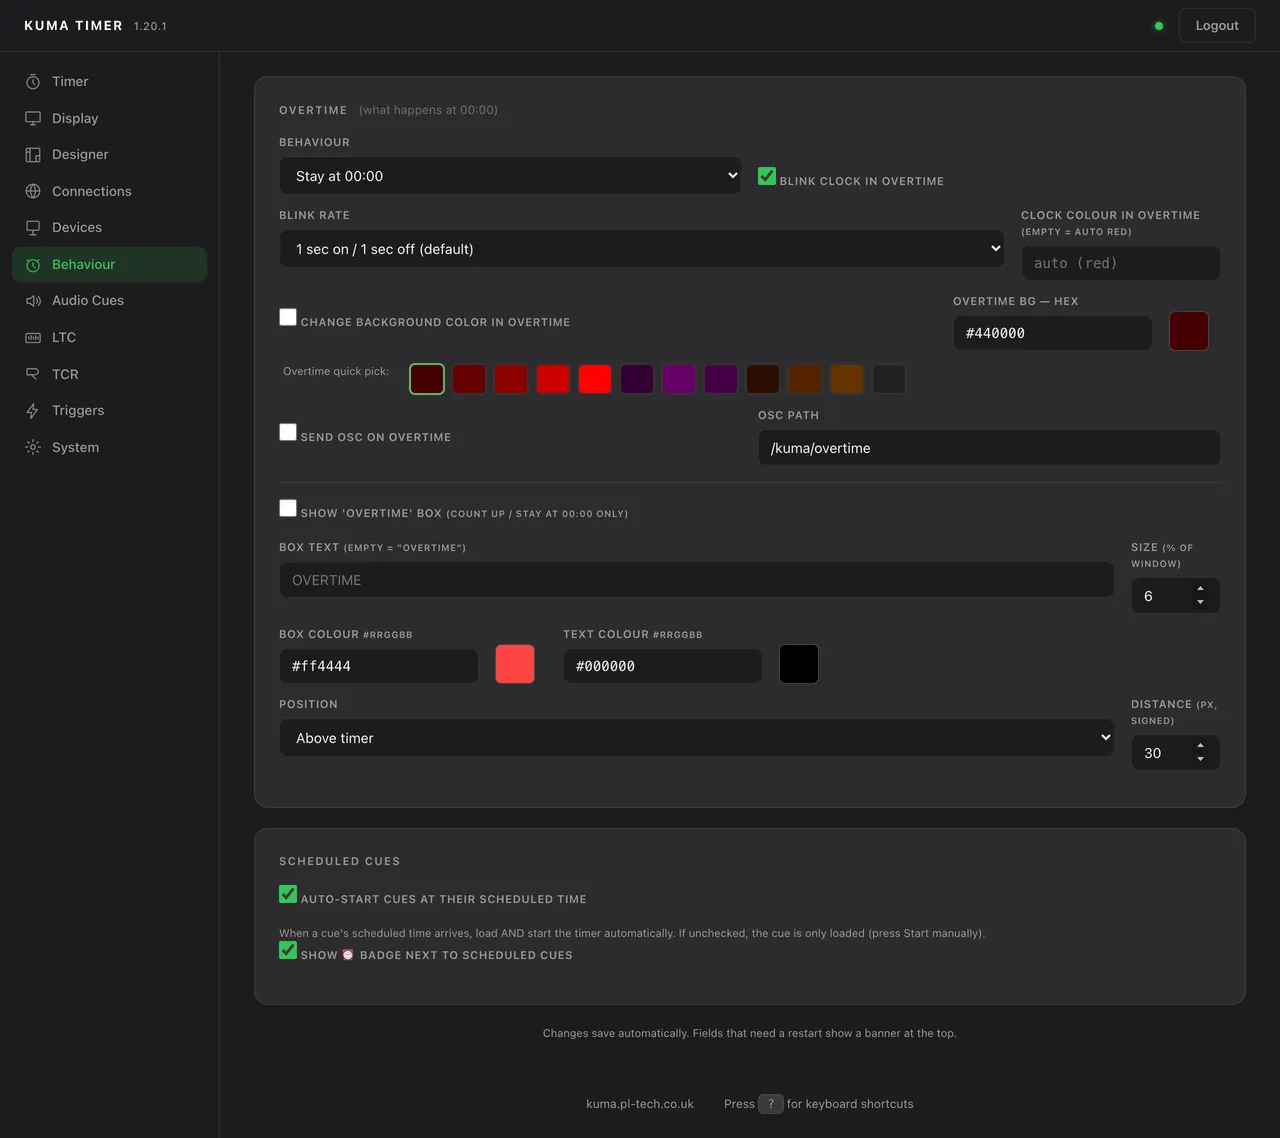Open the kuma.pl-tech.co.uk link
The height and width of the screenshot is (1138, 1280).
click(x=640, y=1104)
